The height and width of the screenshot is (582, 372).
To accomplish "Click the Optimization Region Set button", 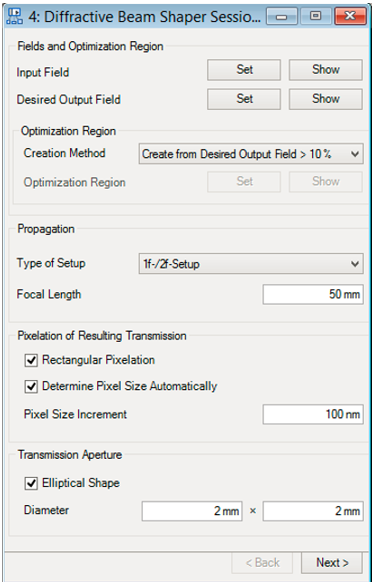I will [244, 182].
